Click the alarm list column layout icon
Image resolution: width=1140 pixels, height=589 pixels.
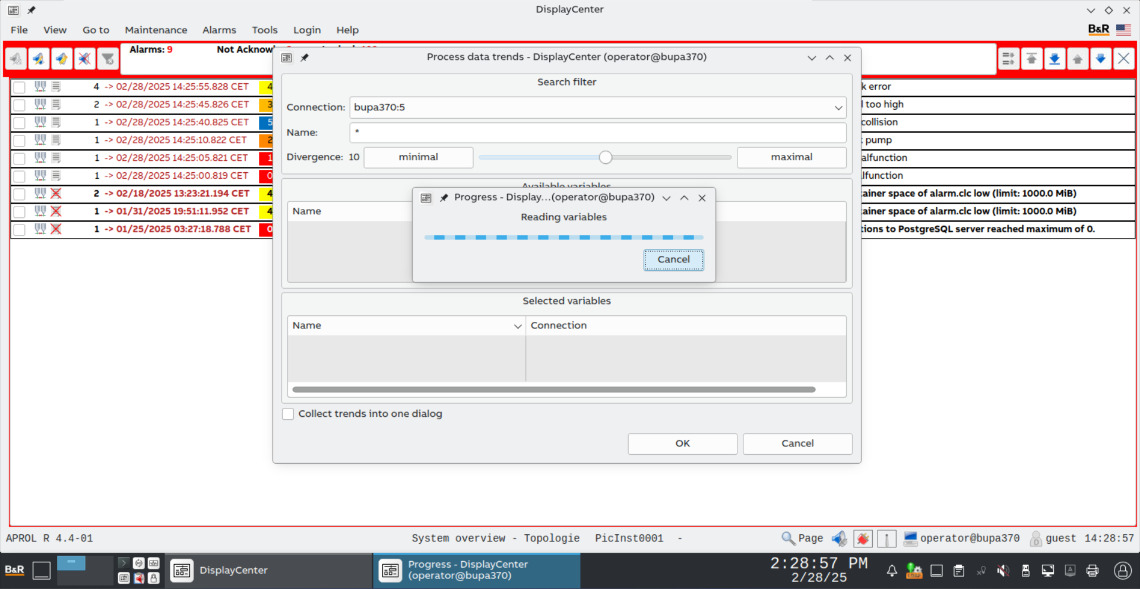click(1008, 59)
